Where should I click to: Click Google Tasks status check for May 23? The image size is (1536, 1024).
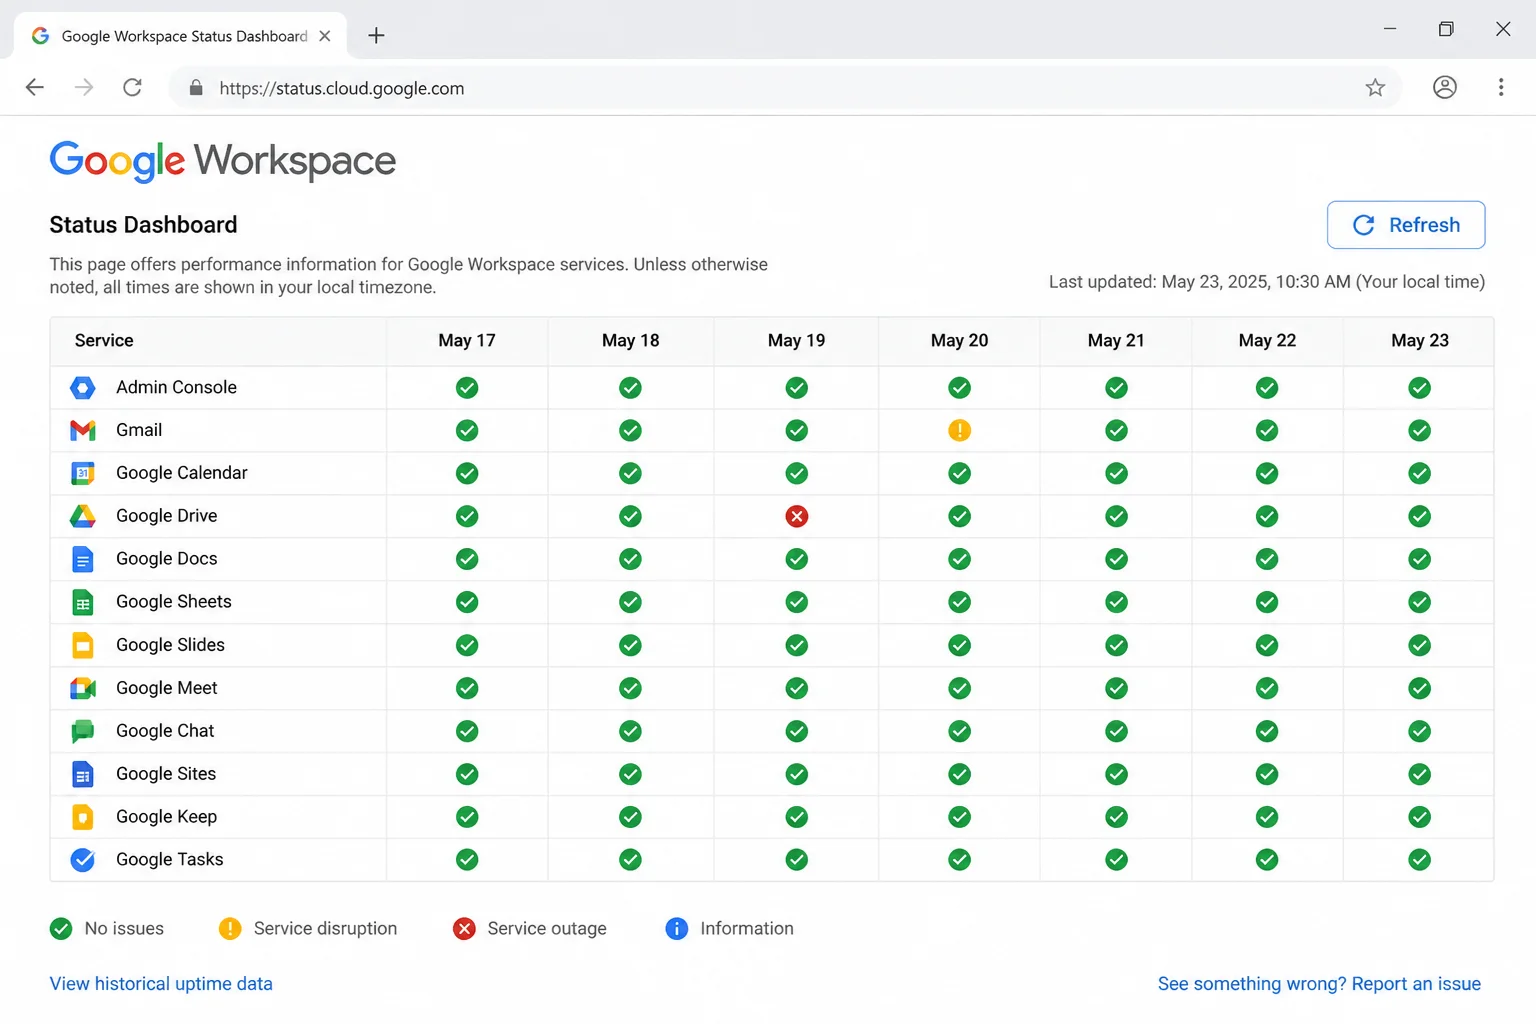tap(1420, 860)
